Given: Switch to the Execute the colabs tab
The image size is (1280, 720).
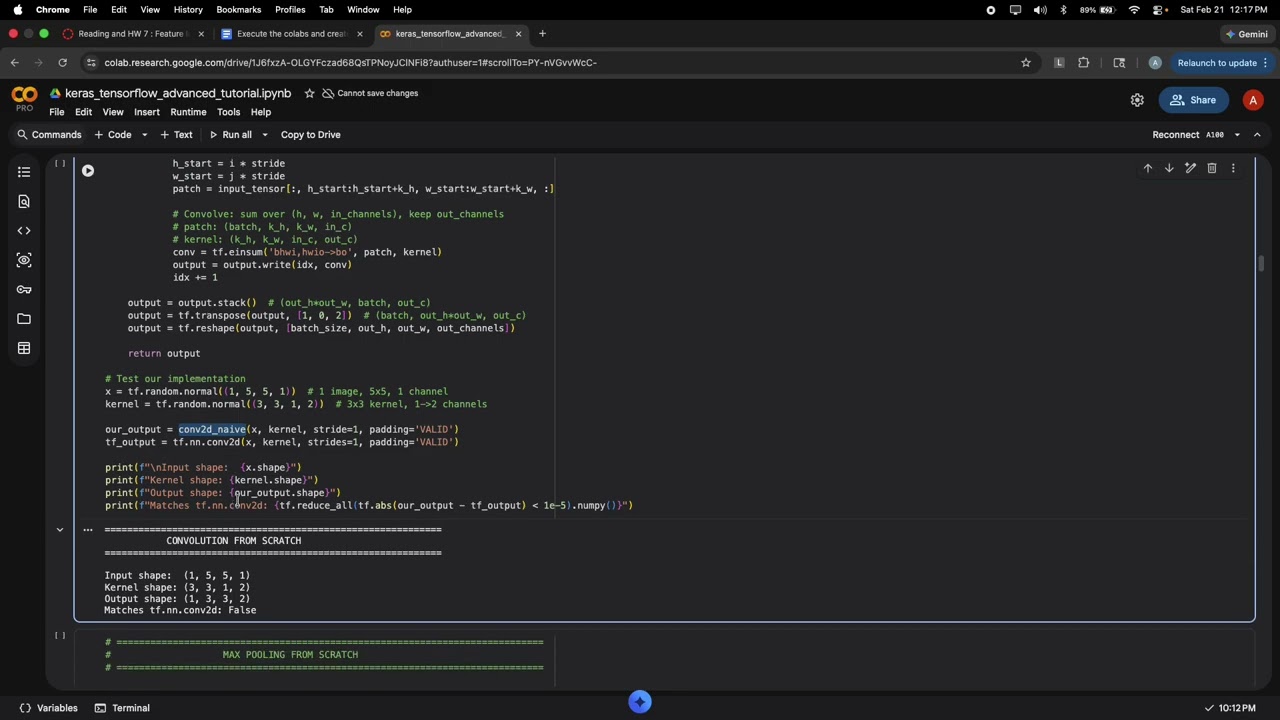Looking at the screenshot, I should pos(290,34).
